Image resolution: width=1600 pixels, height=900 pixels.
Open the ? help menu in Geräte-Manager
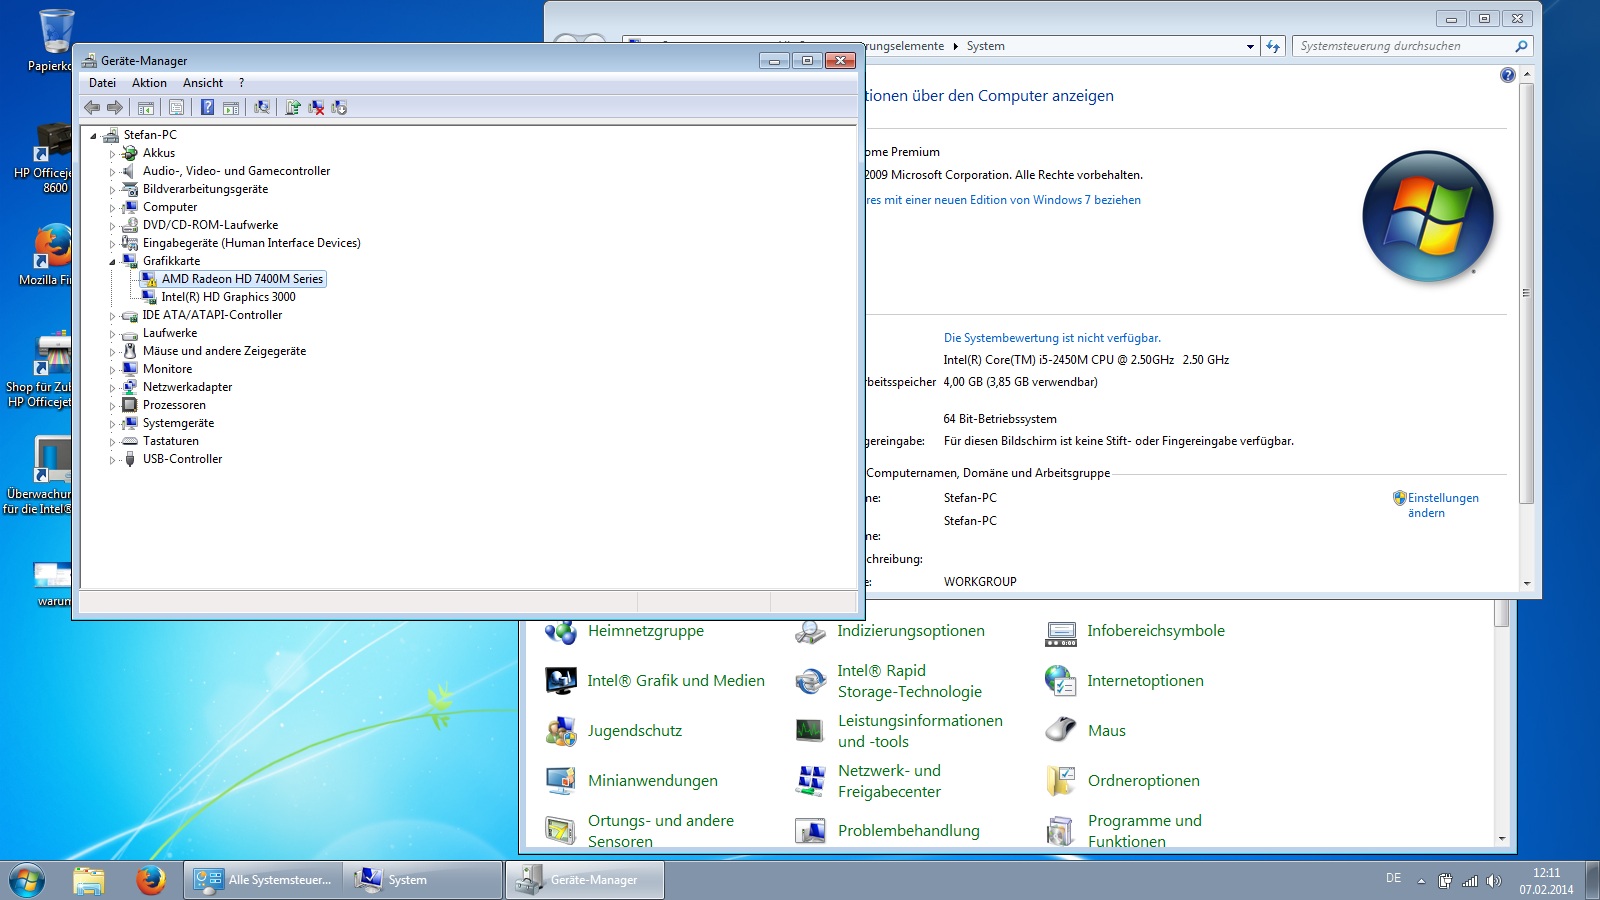241,83
